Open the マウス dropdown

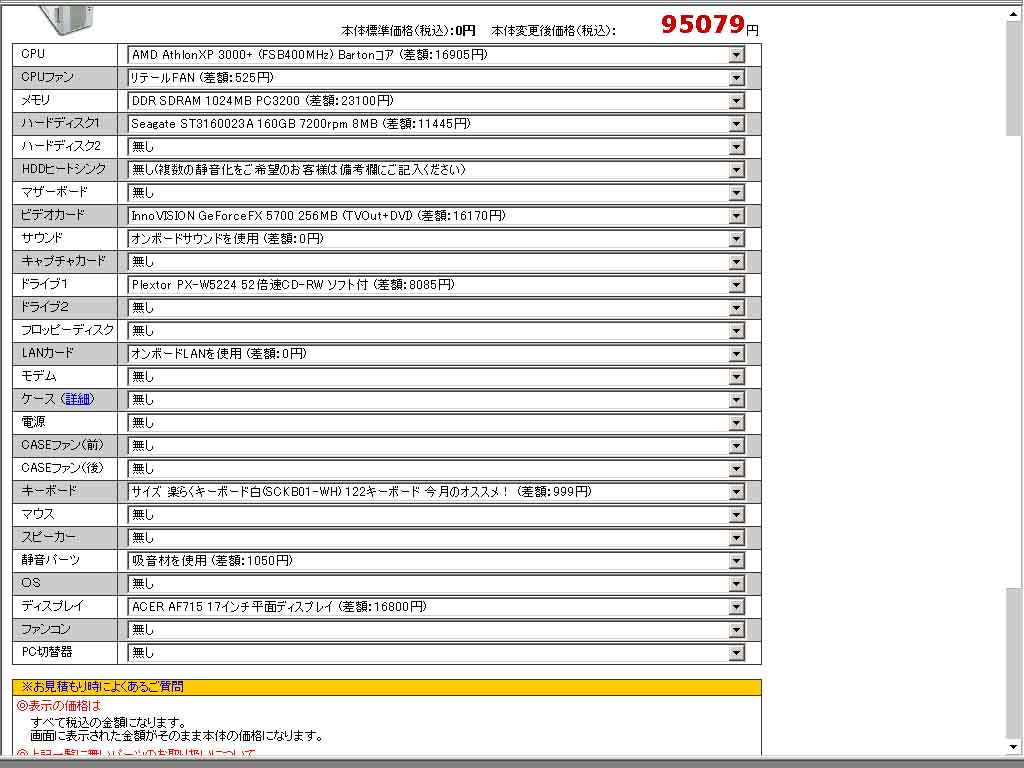pos(736,515)
